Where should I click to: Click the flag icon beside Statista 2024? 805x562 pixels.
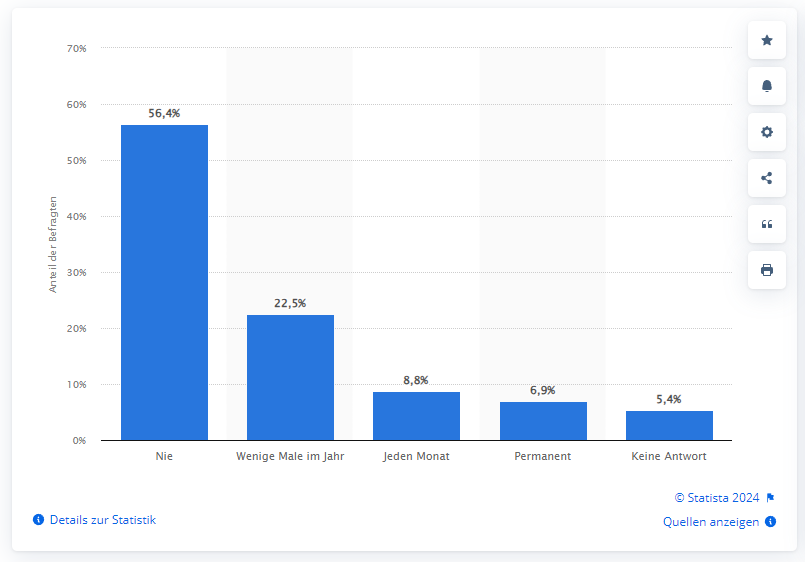click(x=770, y=498)
